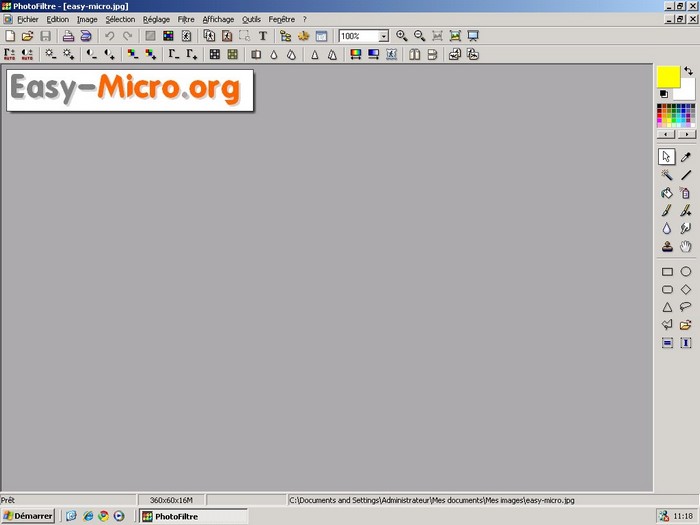The width and height of the screenshot is (700, 525).
Task: Click the Grayscale filter icon
Action: click(x=215, y=54)
